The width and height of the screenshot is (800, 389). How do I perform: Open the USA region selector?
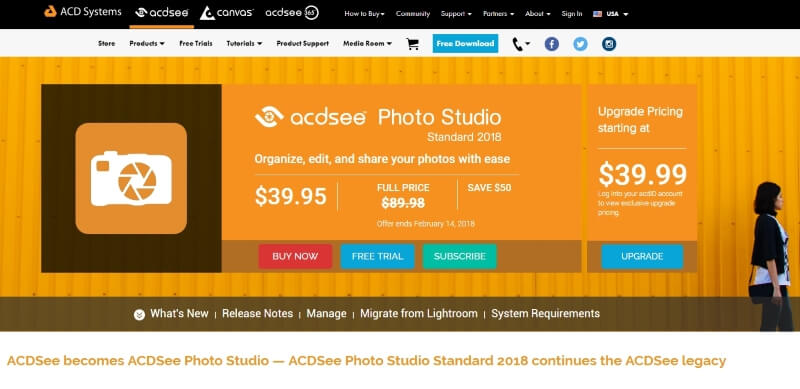[611, 14]
